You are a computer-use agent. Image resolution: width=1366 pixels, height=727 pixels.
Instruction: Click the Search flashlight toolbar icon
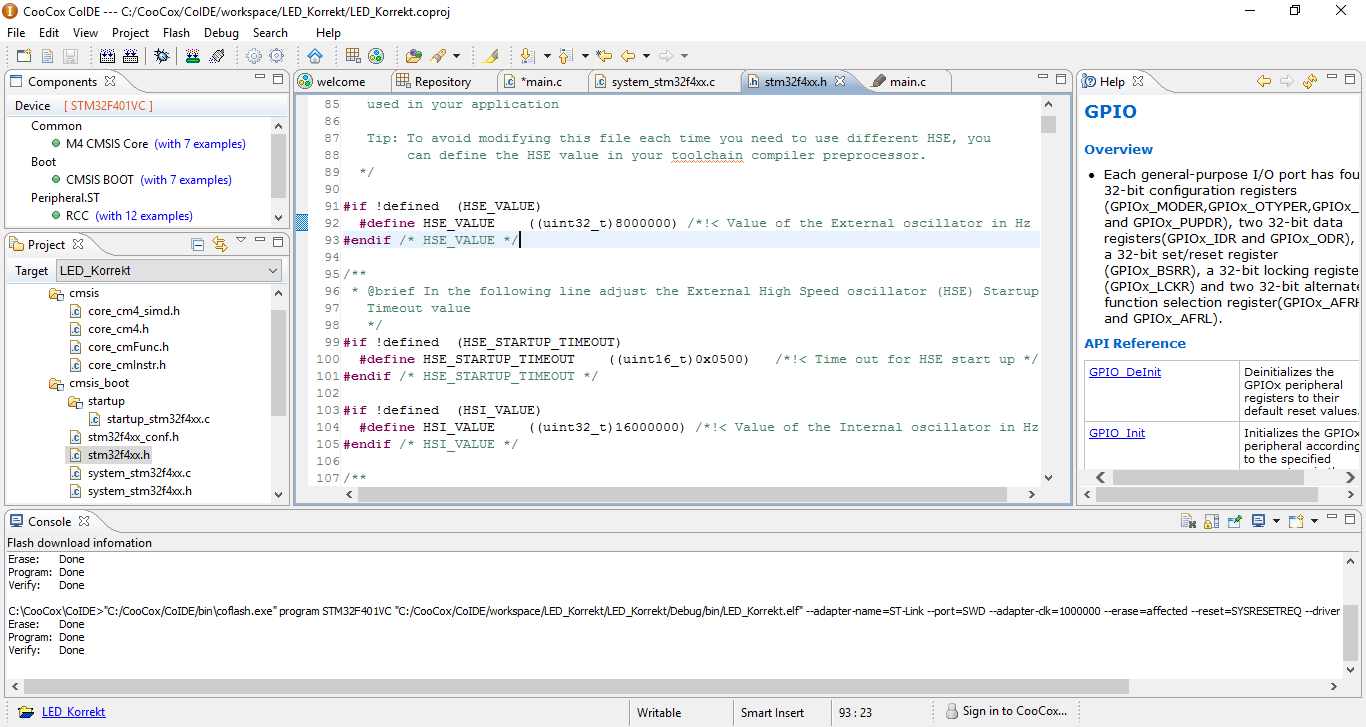[437, 56]
